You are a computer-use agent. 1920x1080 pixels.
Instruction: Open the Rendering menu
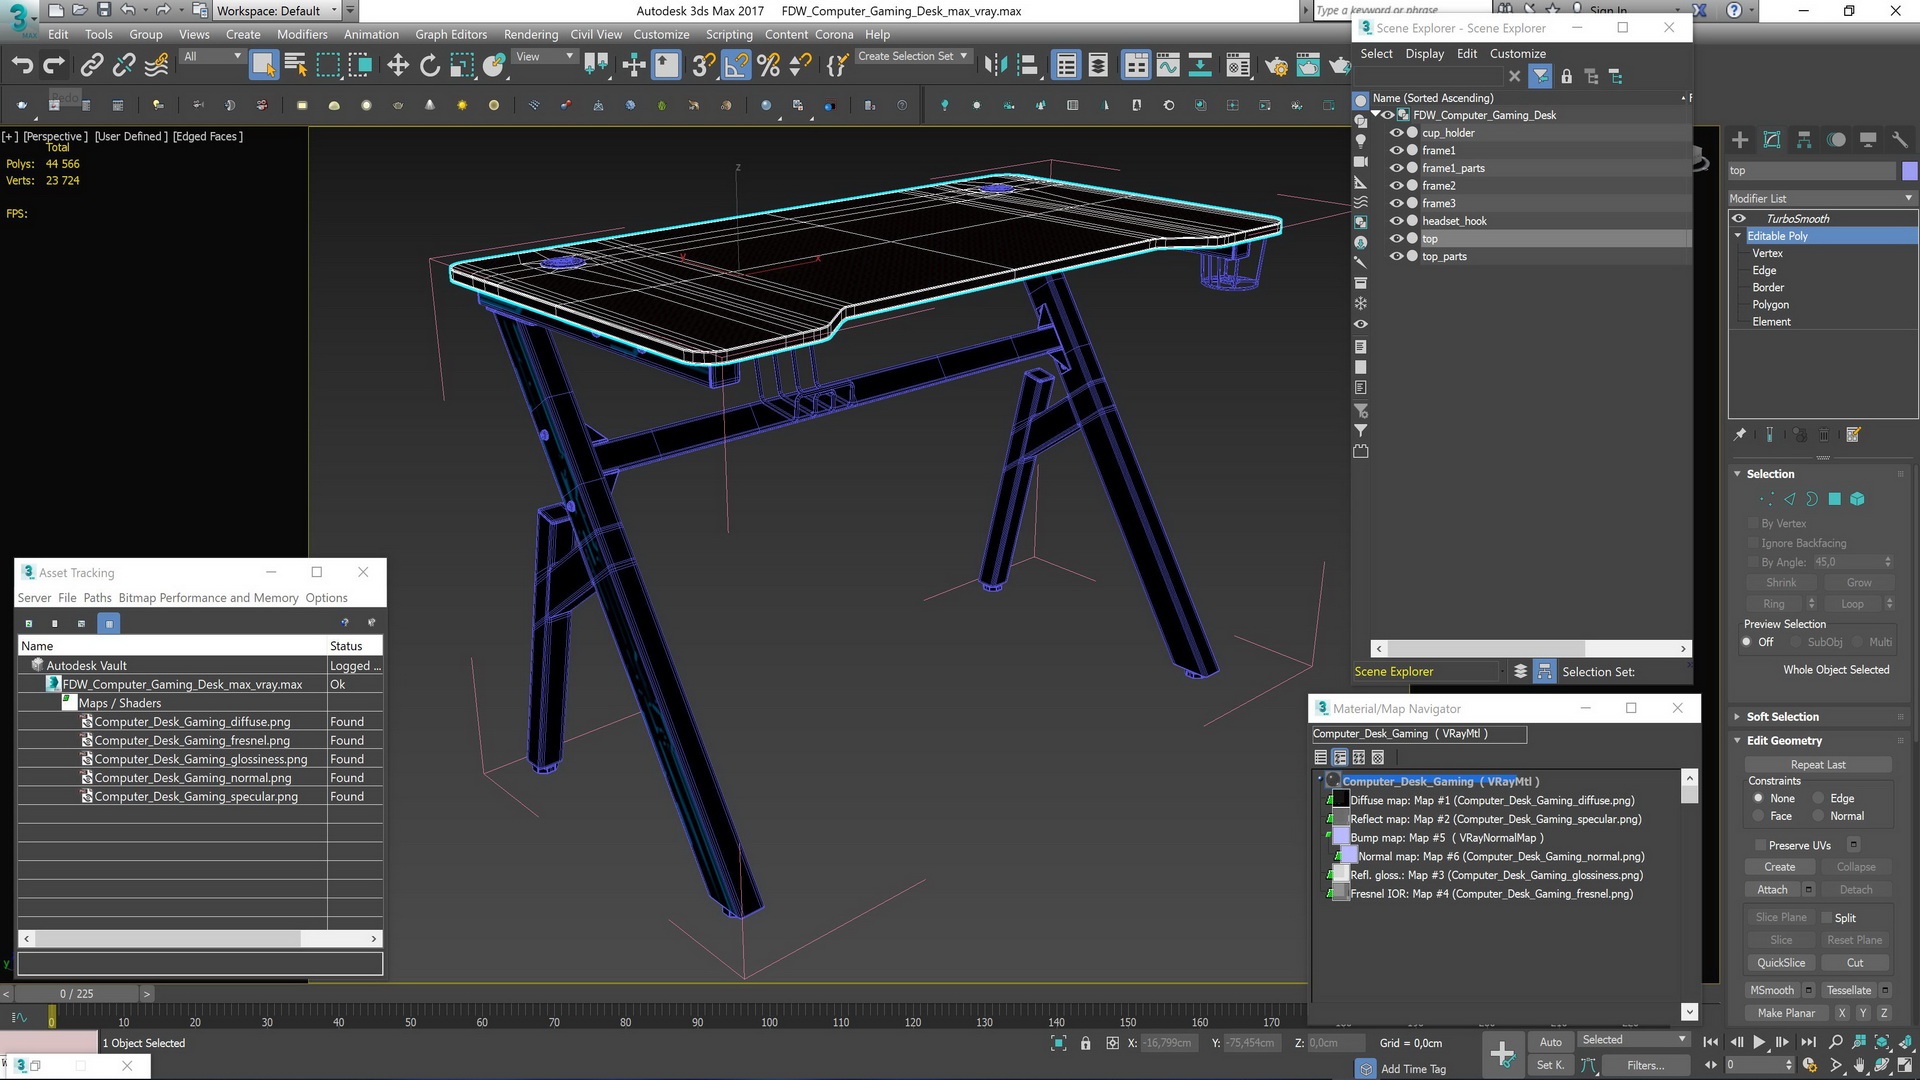530,34
